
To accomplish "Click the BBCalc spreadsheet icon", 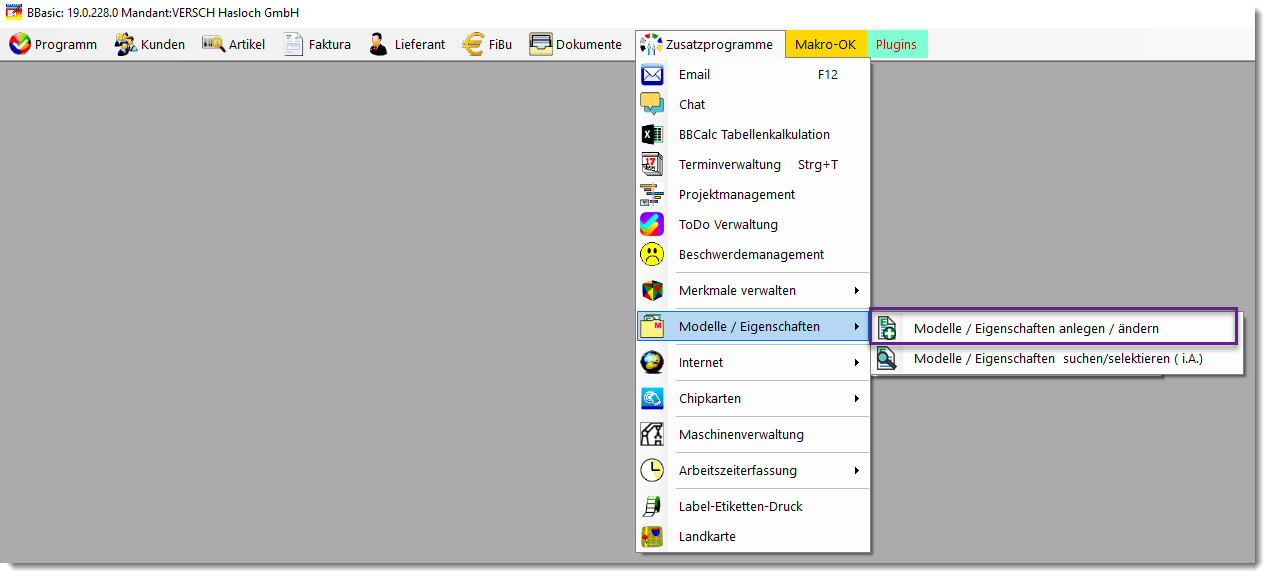I will [x=652, y=134].
